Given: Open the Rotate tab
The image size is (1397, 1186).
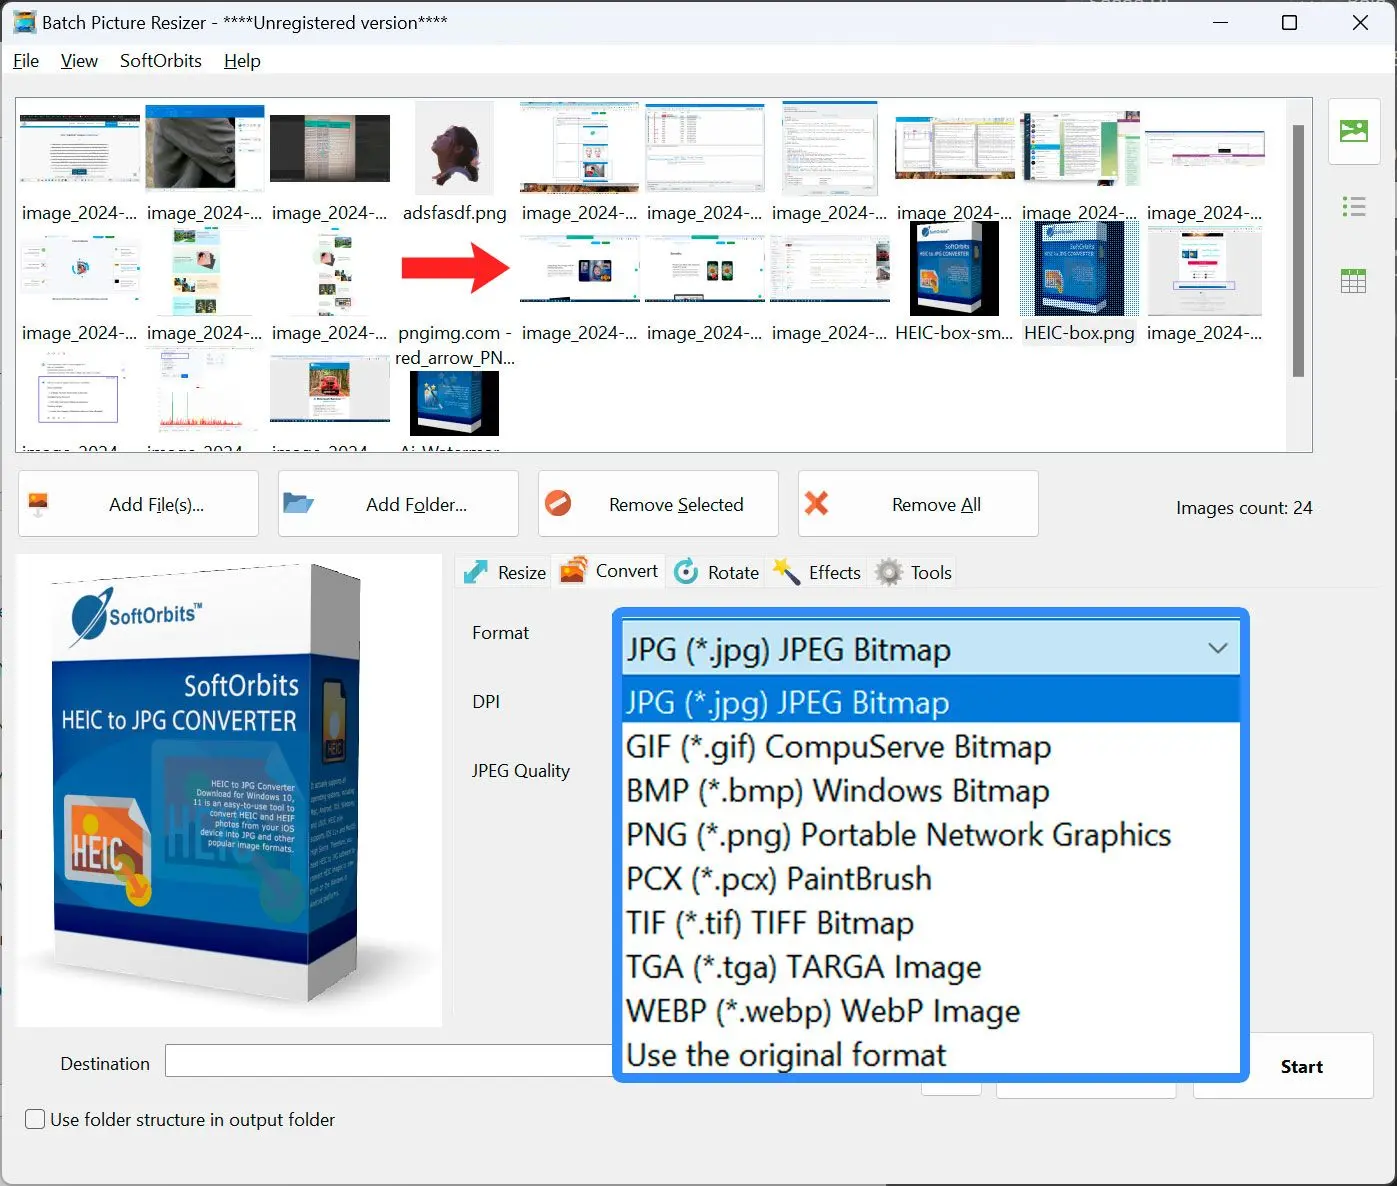Looking at the screenshot, I should click(x=716, y=572).
